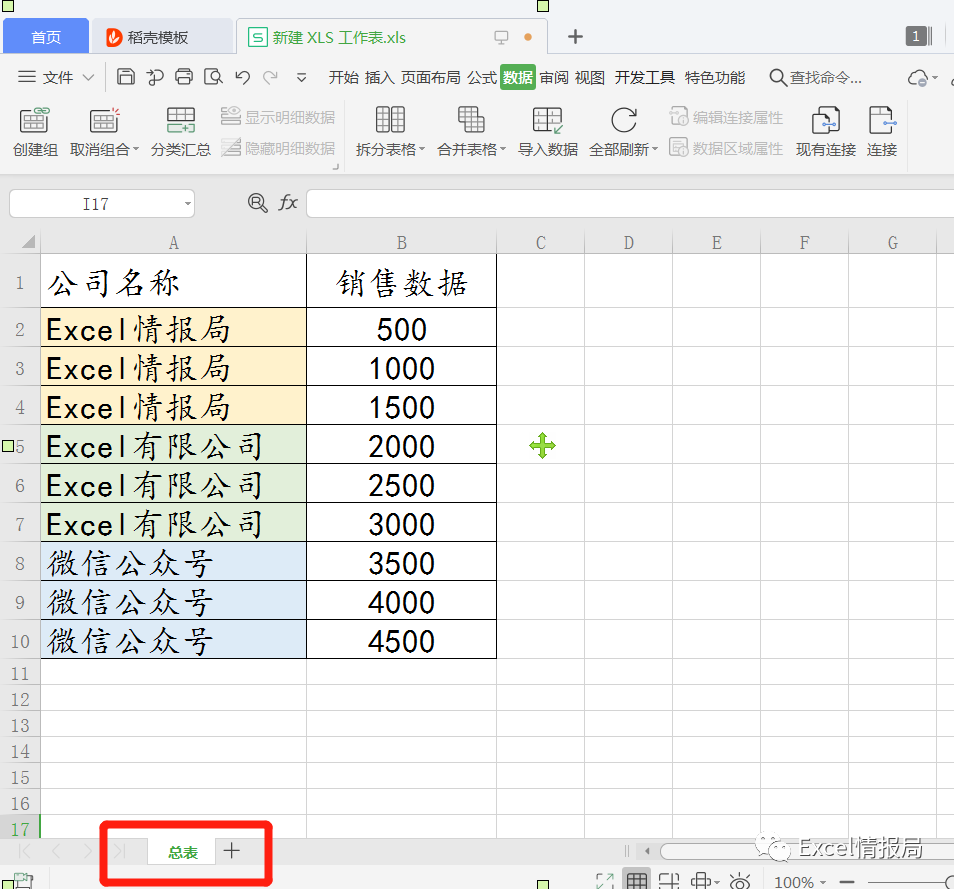Click the fx insert function icon
954x889 pixels.
pos(288,203)
